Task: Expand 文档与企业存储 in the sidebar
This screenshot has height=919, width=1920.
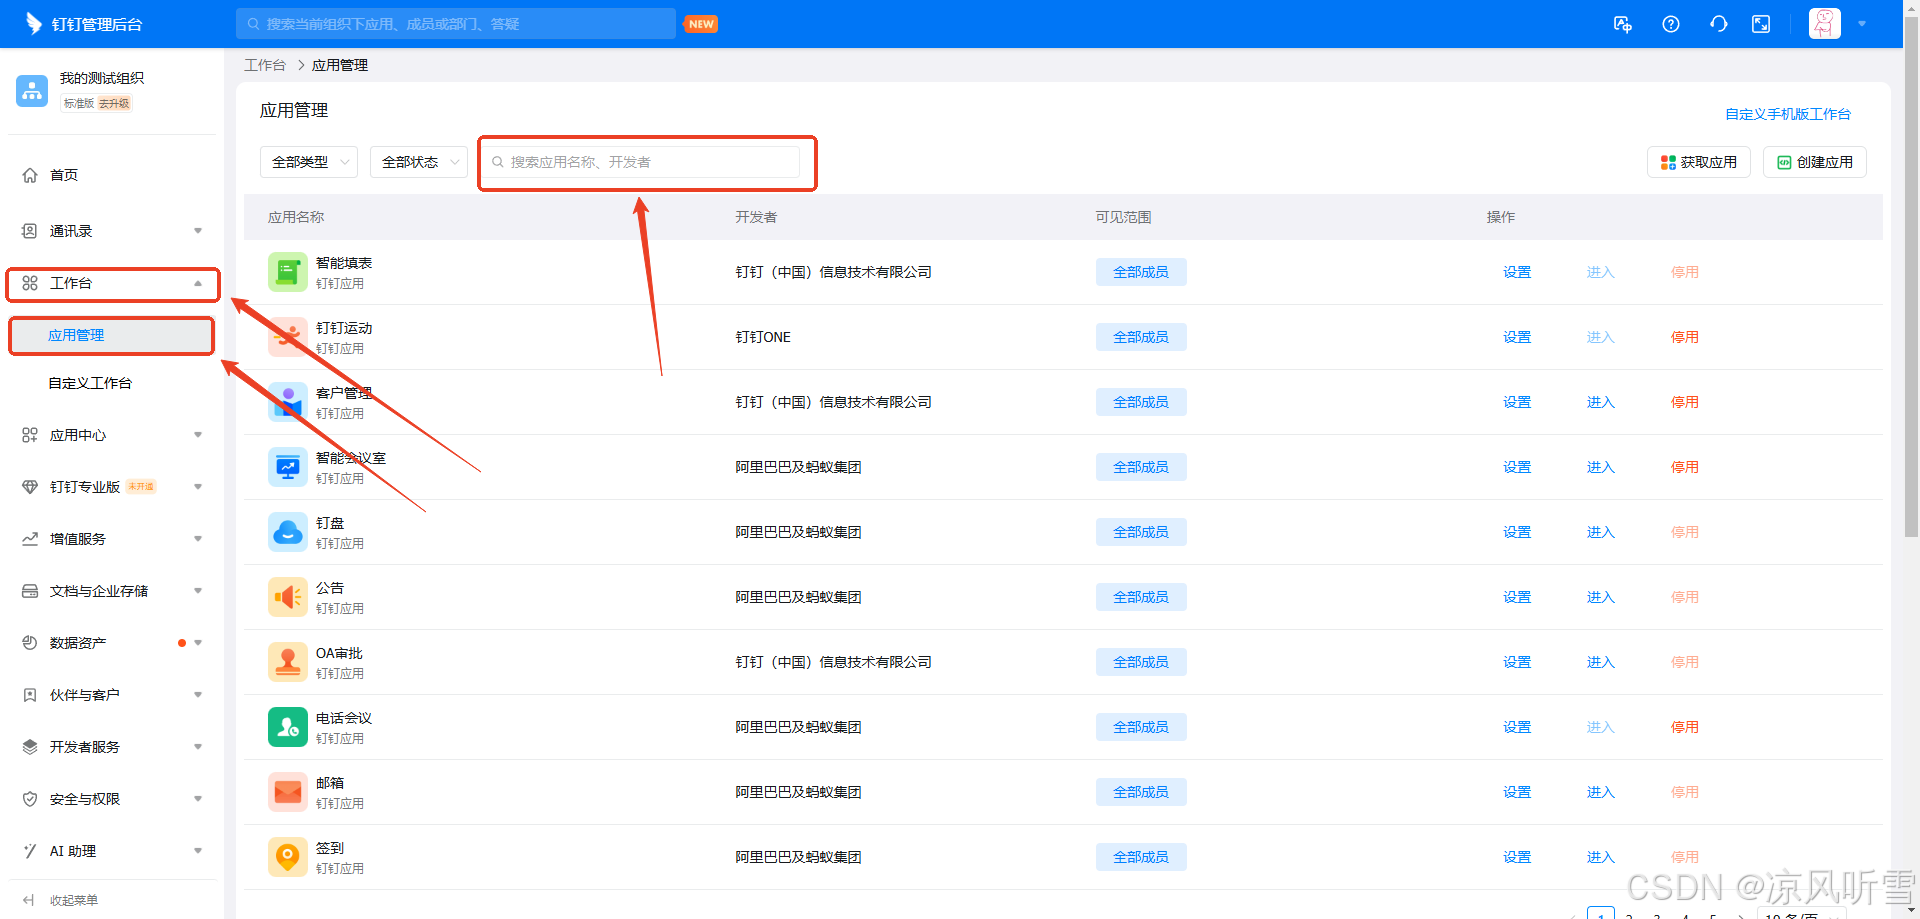Action: coord(112,591)
